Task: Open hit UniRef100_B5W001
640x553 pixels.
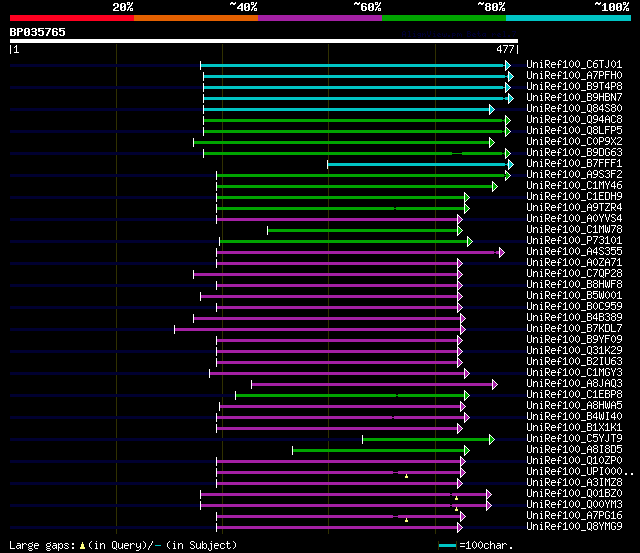Action: click(574, 295)
